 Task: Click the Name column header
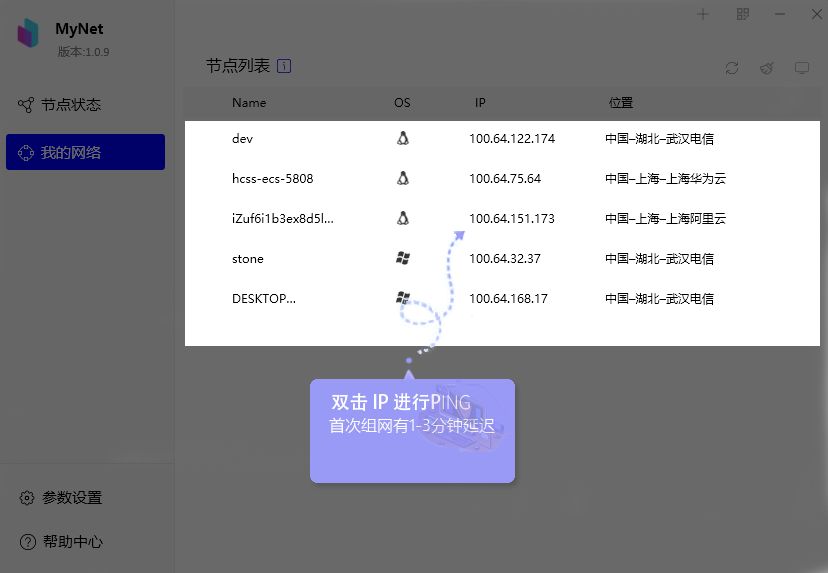[249, 103]
